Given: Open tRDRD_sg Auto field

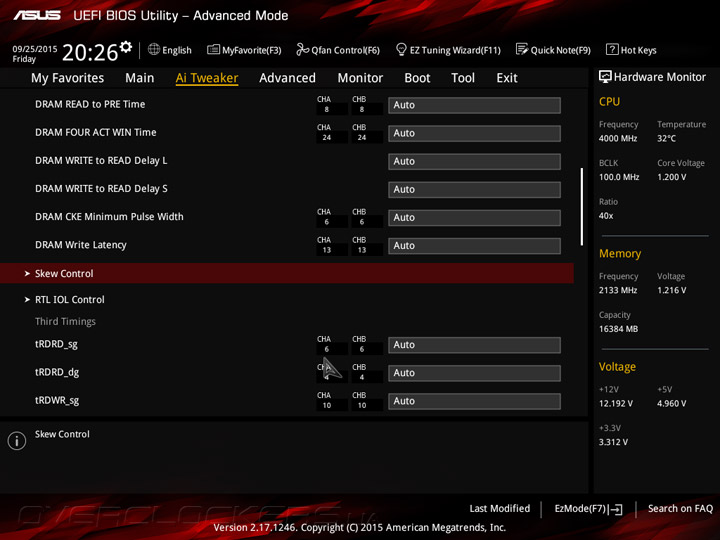Looking at the screenshot, I should pyautogui.click(x=474, y=345).
